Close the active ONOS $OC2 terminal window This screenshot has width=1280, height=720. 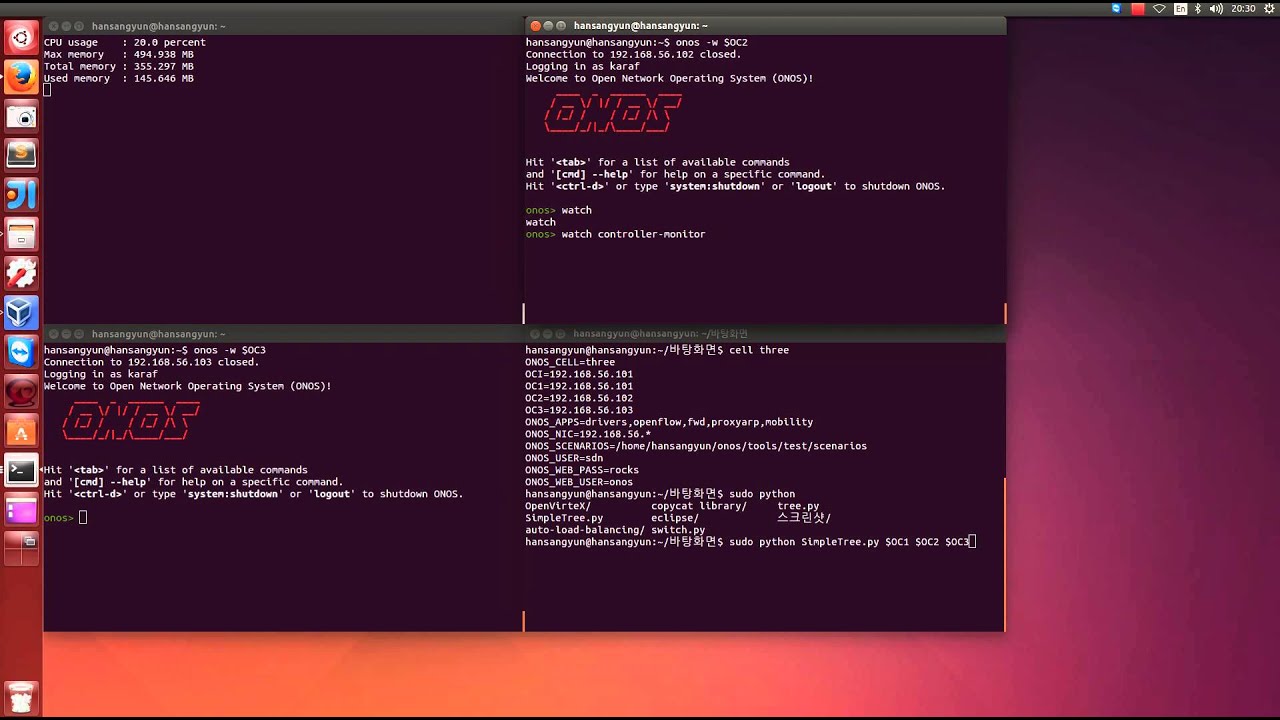535,25
